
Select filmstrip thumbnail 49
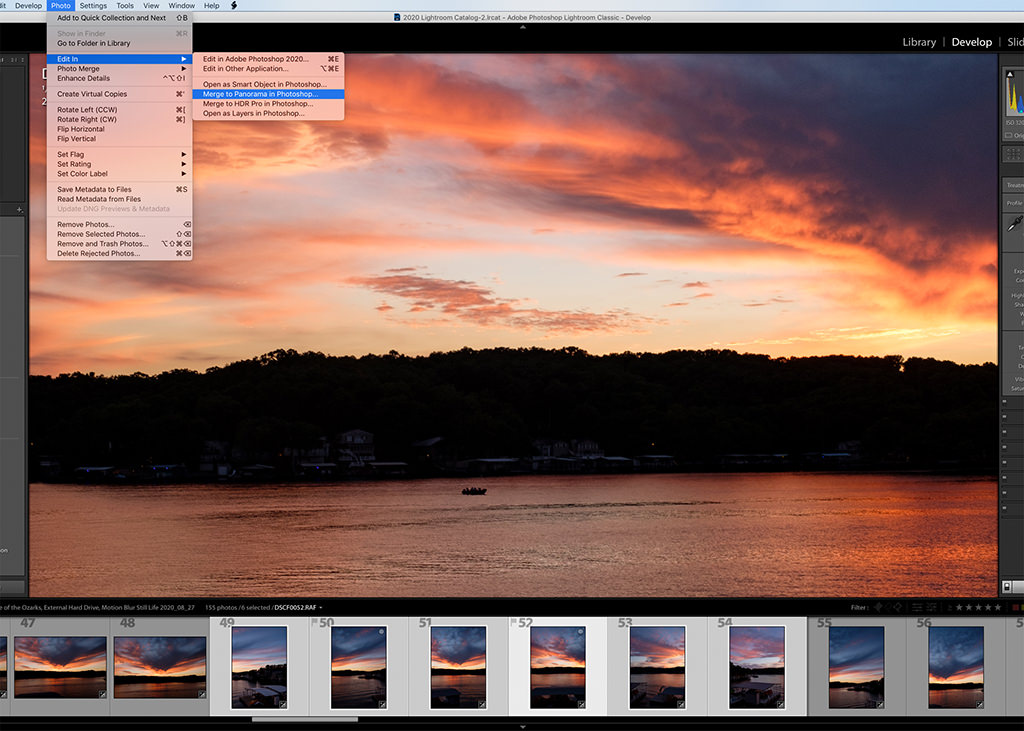pyautogui.click(x=259, y=668)
